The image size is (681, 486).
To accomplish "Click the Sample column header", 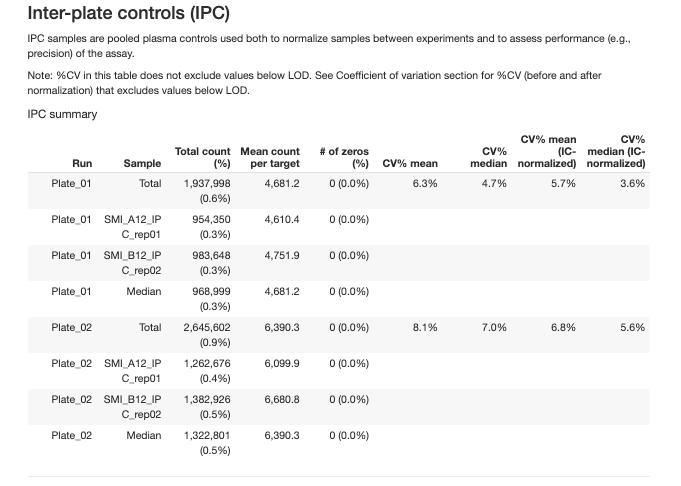I will 142,163.
